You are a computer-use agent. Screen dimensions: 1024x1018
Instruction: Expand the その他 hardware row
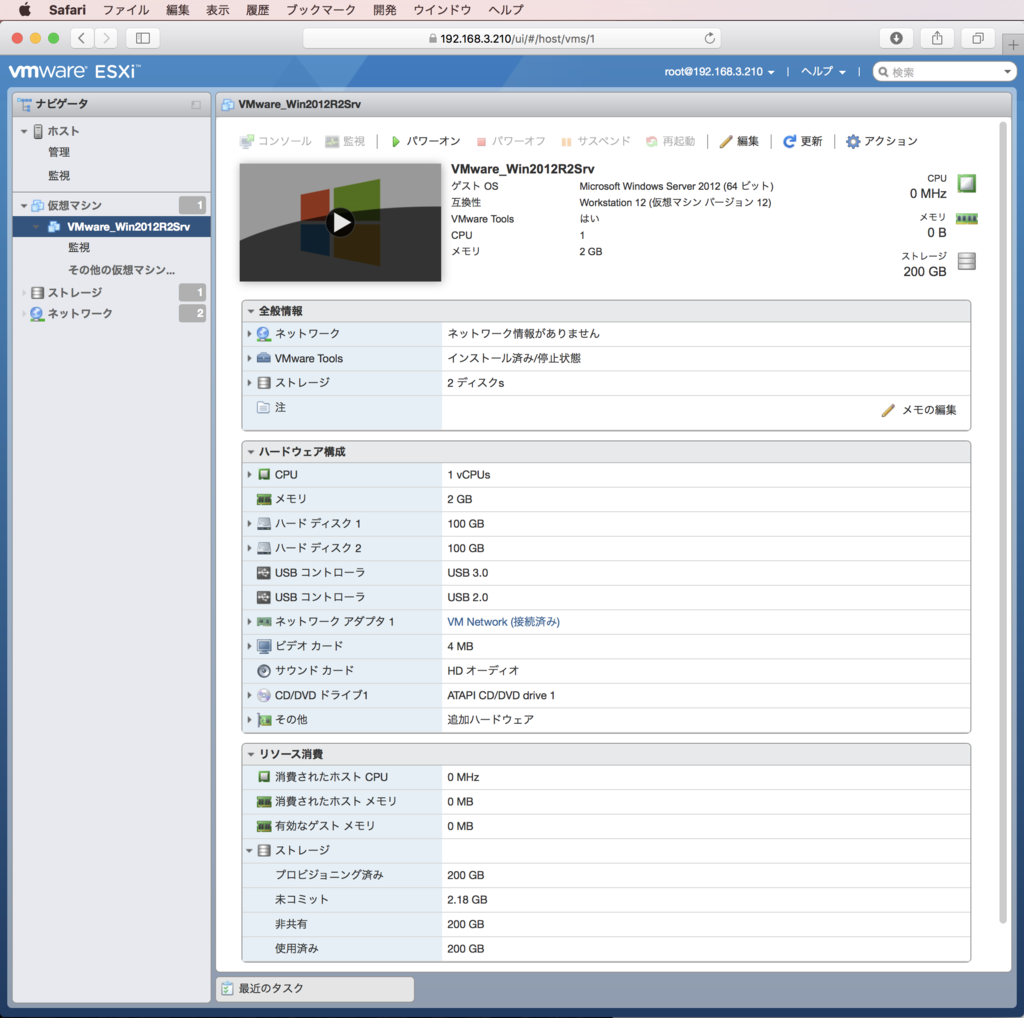(249, 720)
